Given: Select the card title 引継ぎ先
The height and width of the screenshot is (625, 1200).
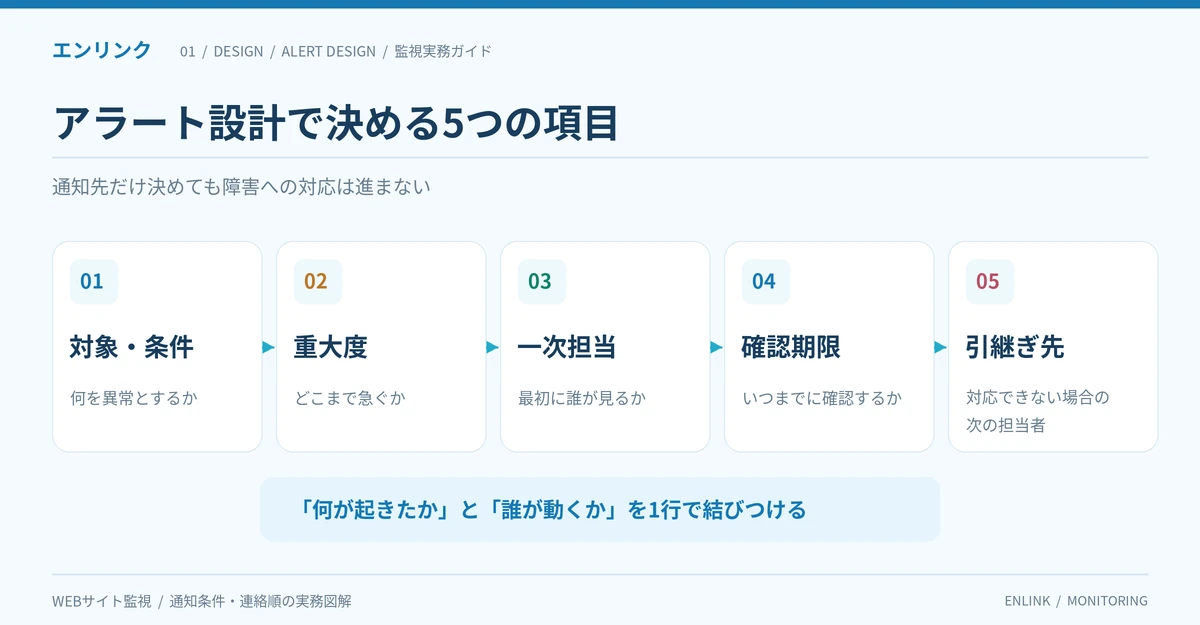Looking at the screenshot, I should coord(1015,347).
